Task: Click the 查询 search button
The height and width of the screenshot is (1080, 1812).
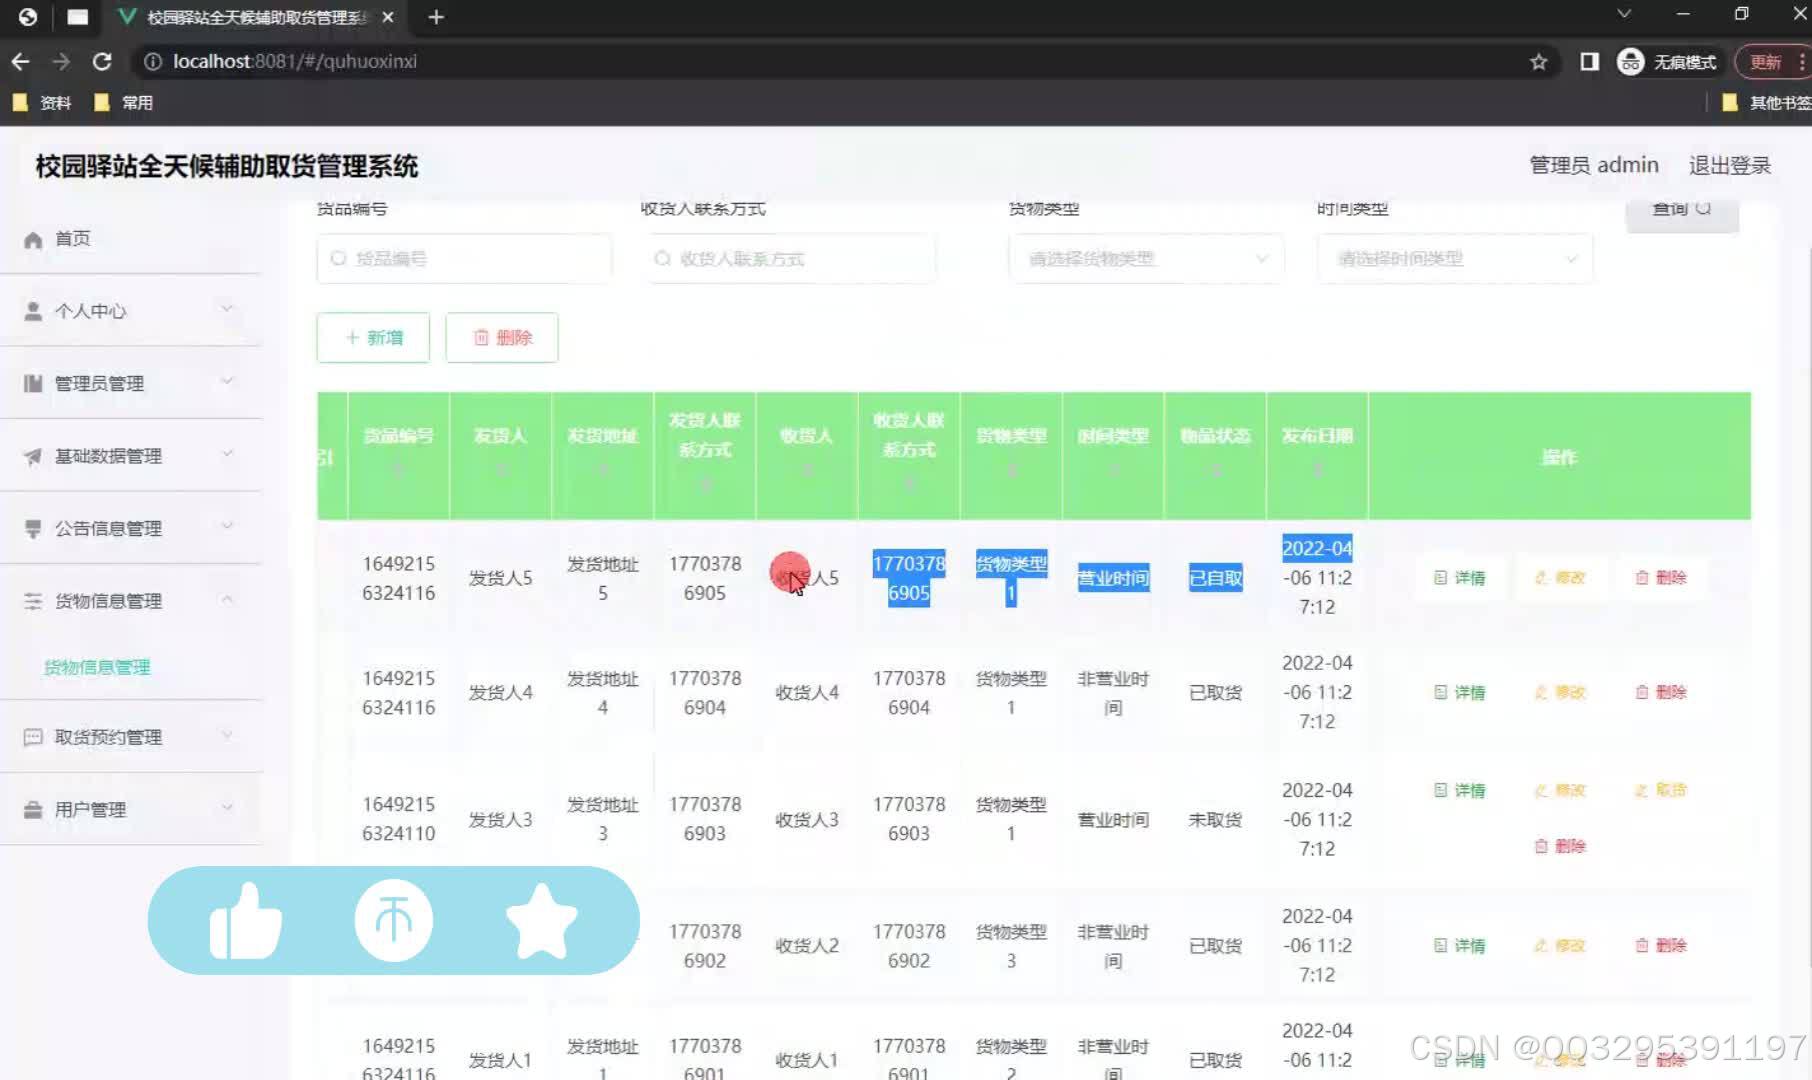Action: (1682, 210)
